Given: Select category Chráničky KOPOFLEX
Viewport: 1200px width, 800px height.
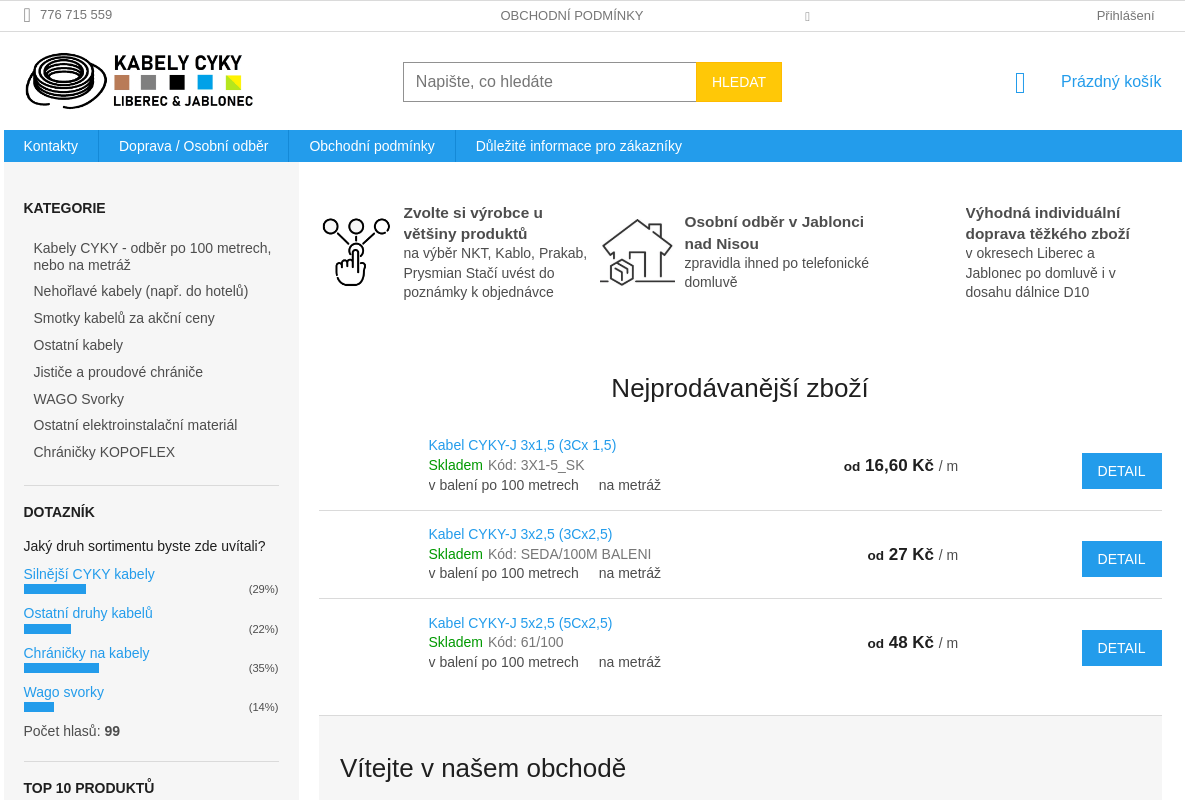Looking at the screenshot, I should 104,452.
